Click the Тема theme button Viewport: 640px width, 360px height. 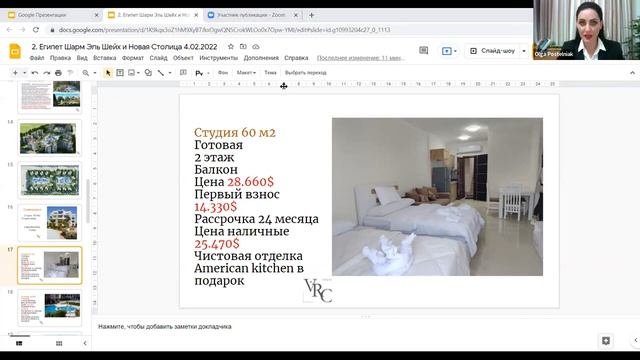[x=270, y=73]
